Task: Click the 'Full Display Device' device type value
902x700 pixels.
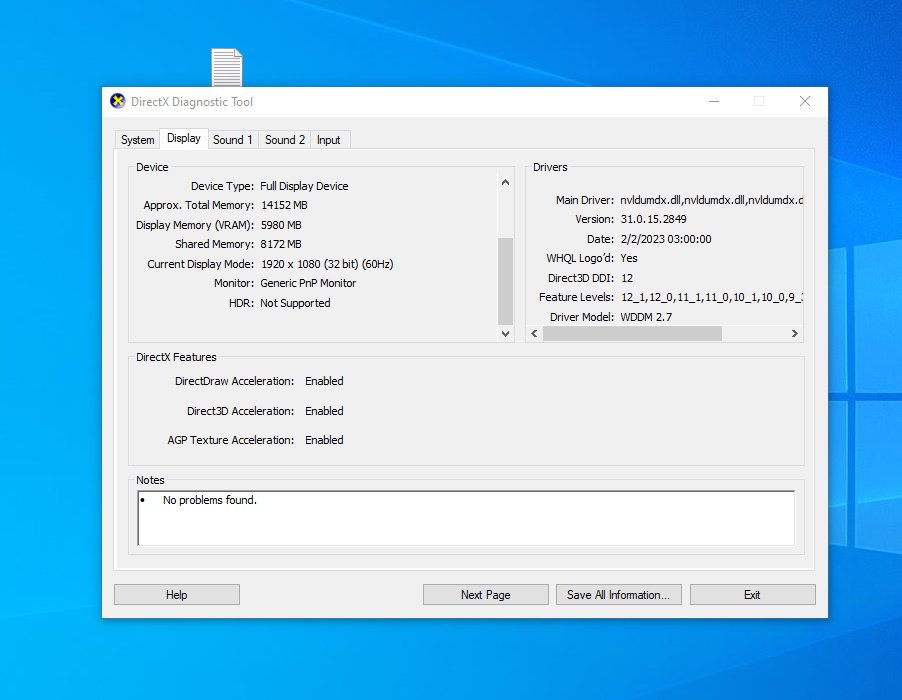Action: pos(304,186)
